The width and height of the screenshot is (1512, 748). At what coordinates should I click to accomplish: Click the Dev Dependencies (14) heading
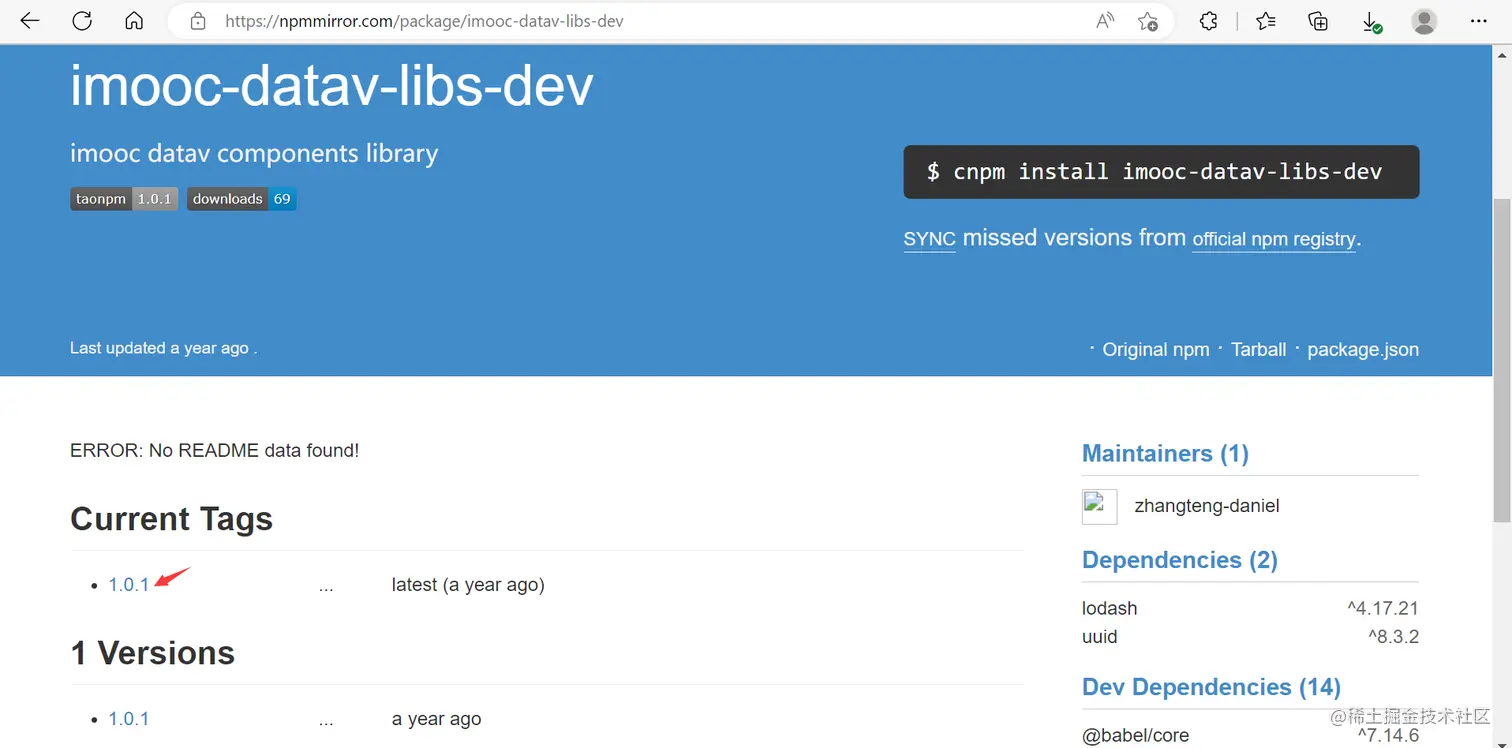coord(1211,687)
